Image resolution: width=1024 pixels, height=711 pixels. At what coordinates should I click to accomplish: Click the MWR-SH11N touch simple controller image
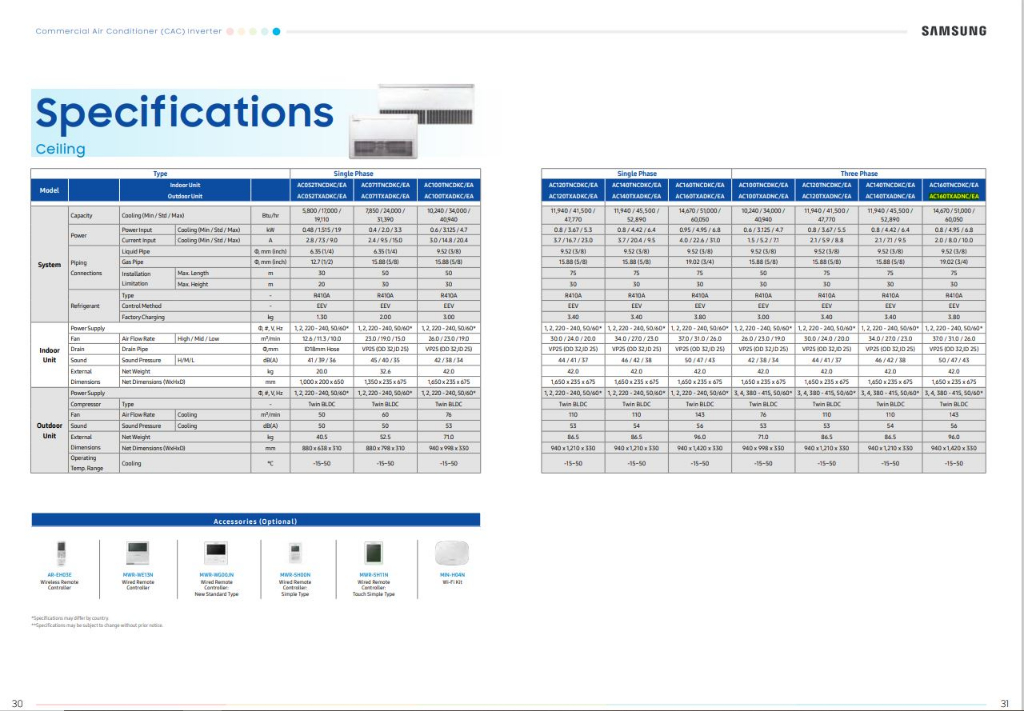pyautogui.click(x=374, y=554)
